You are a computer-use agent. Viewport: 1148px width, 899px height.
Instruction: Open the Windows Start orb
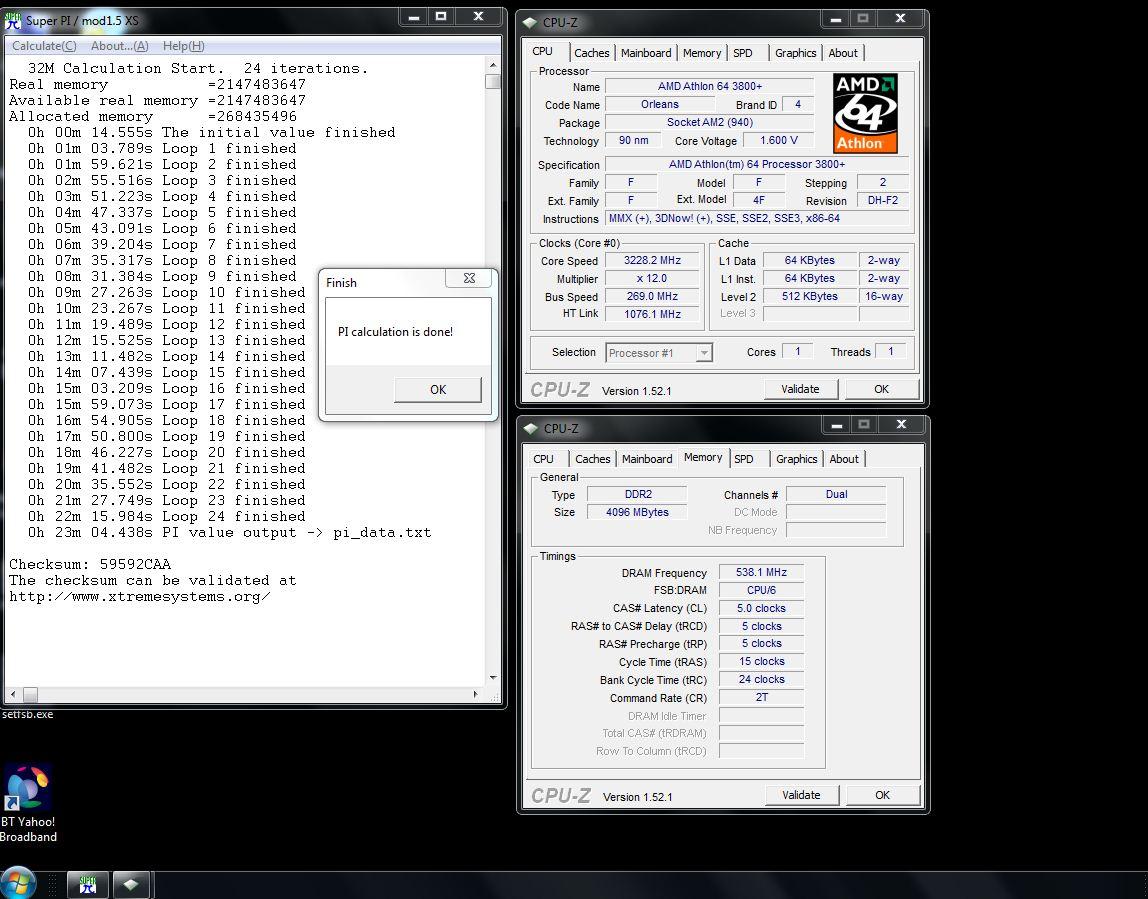(18, 883)
